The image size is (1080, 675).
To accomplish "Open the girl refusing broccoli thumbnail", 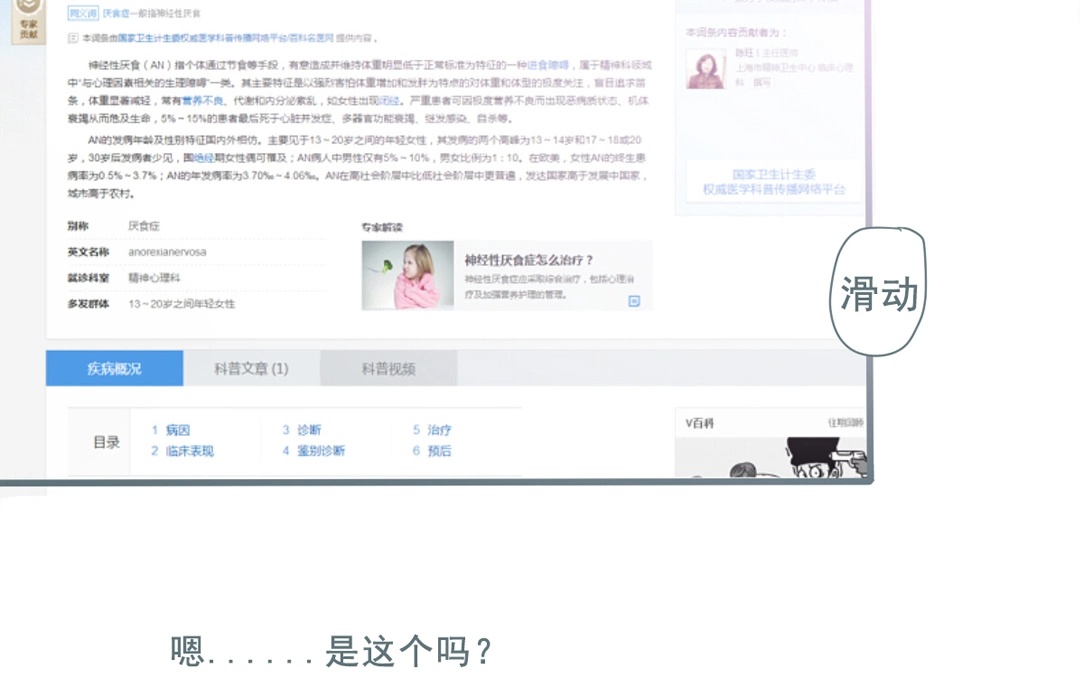I will click(407, 275).
